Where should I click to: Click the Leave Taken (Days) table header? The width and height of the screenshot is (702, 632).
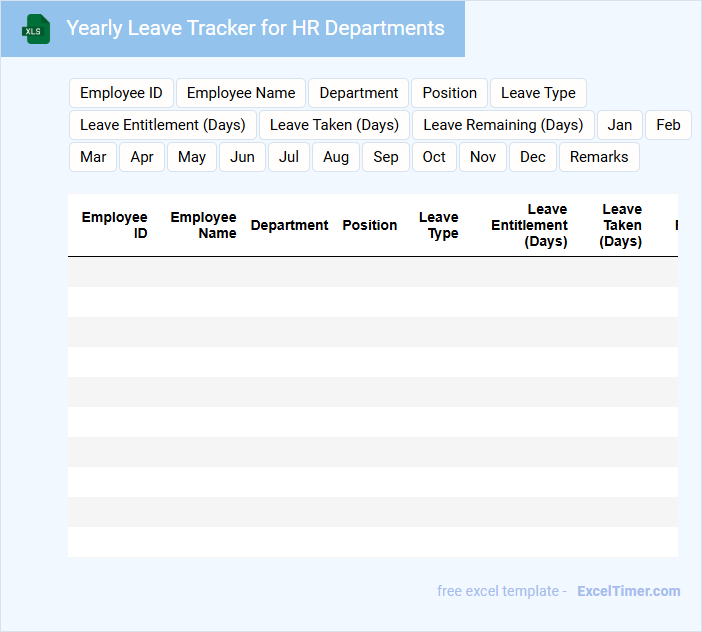tap(621, 225)
